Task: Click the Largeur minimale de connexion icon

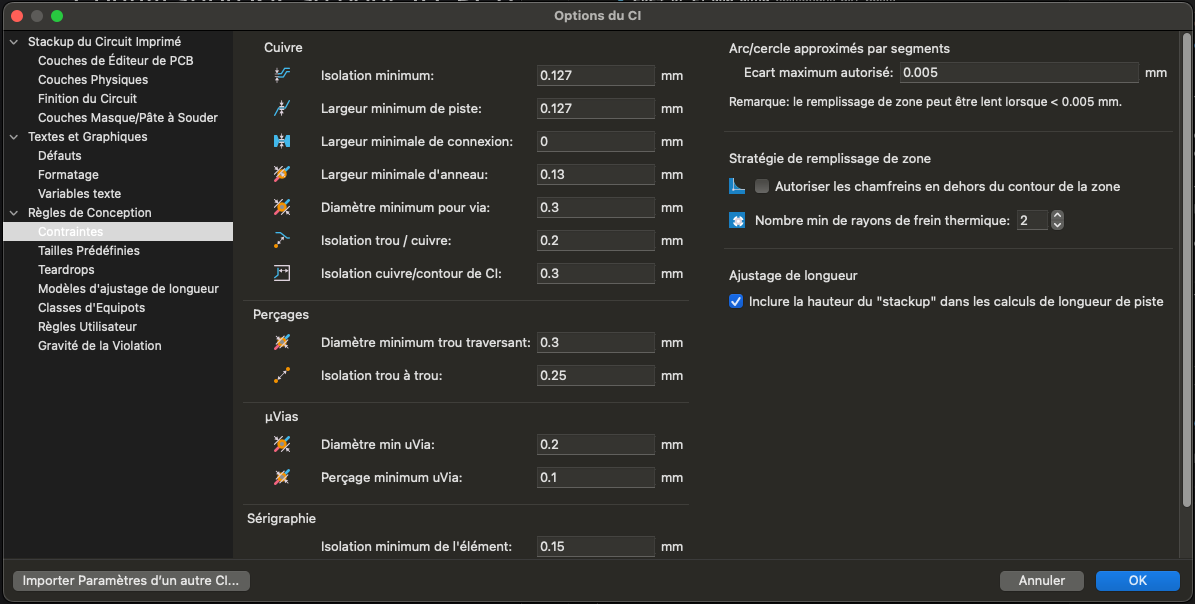Action: point(282,141)
